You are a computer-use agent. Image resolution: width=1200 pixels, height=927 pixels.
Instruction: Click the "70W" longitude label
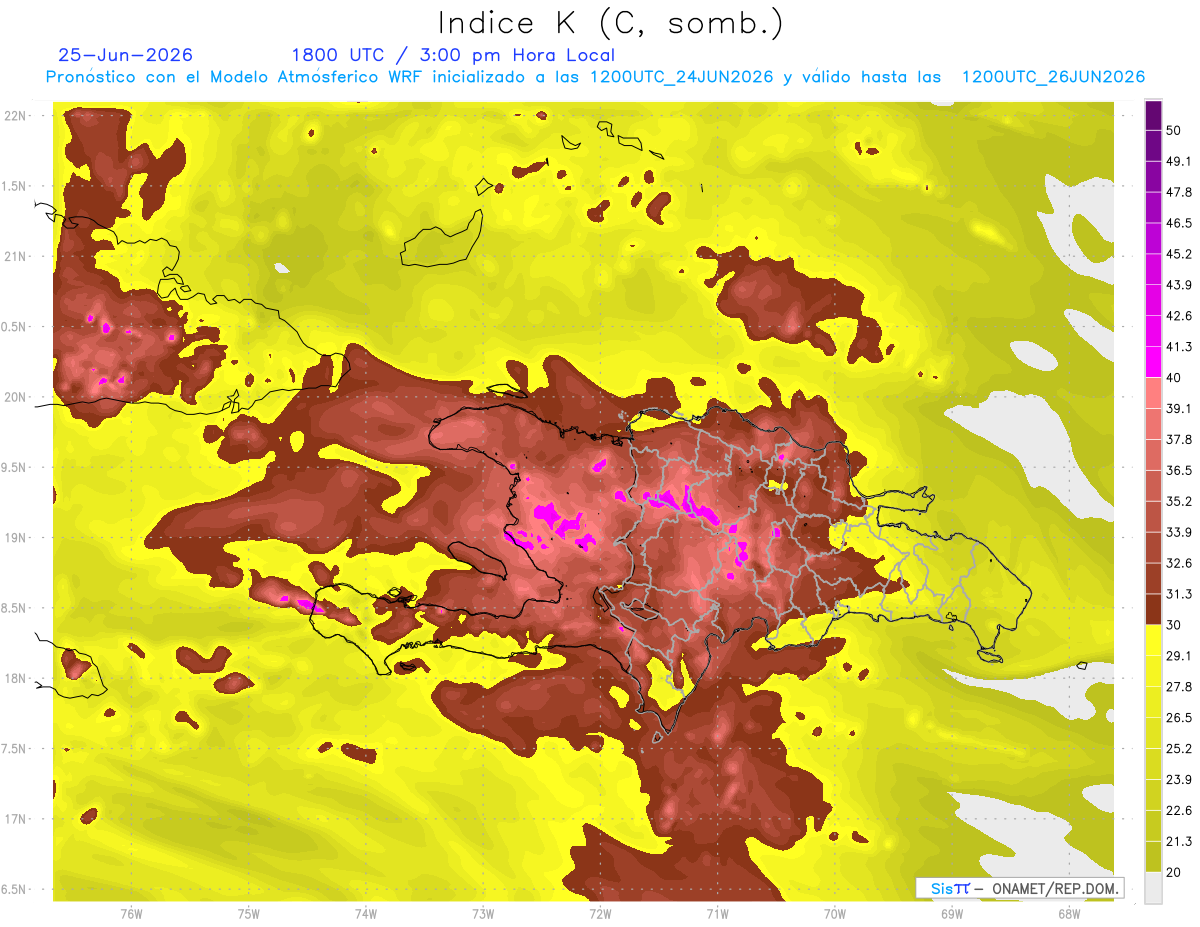835,913
